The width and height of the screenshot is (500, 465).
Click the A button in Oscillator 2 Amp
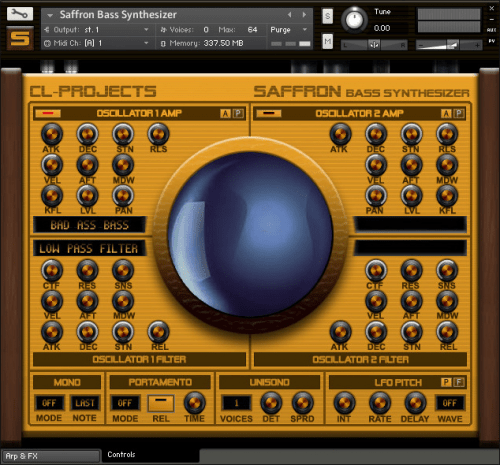tap(446, 114)
